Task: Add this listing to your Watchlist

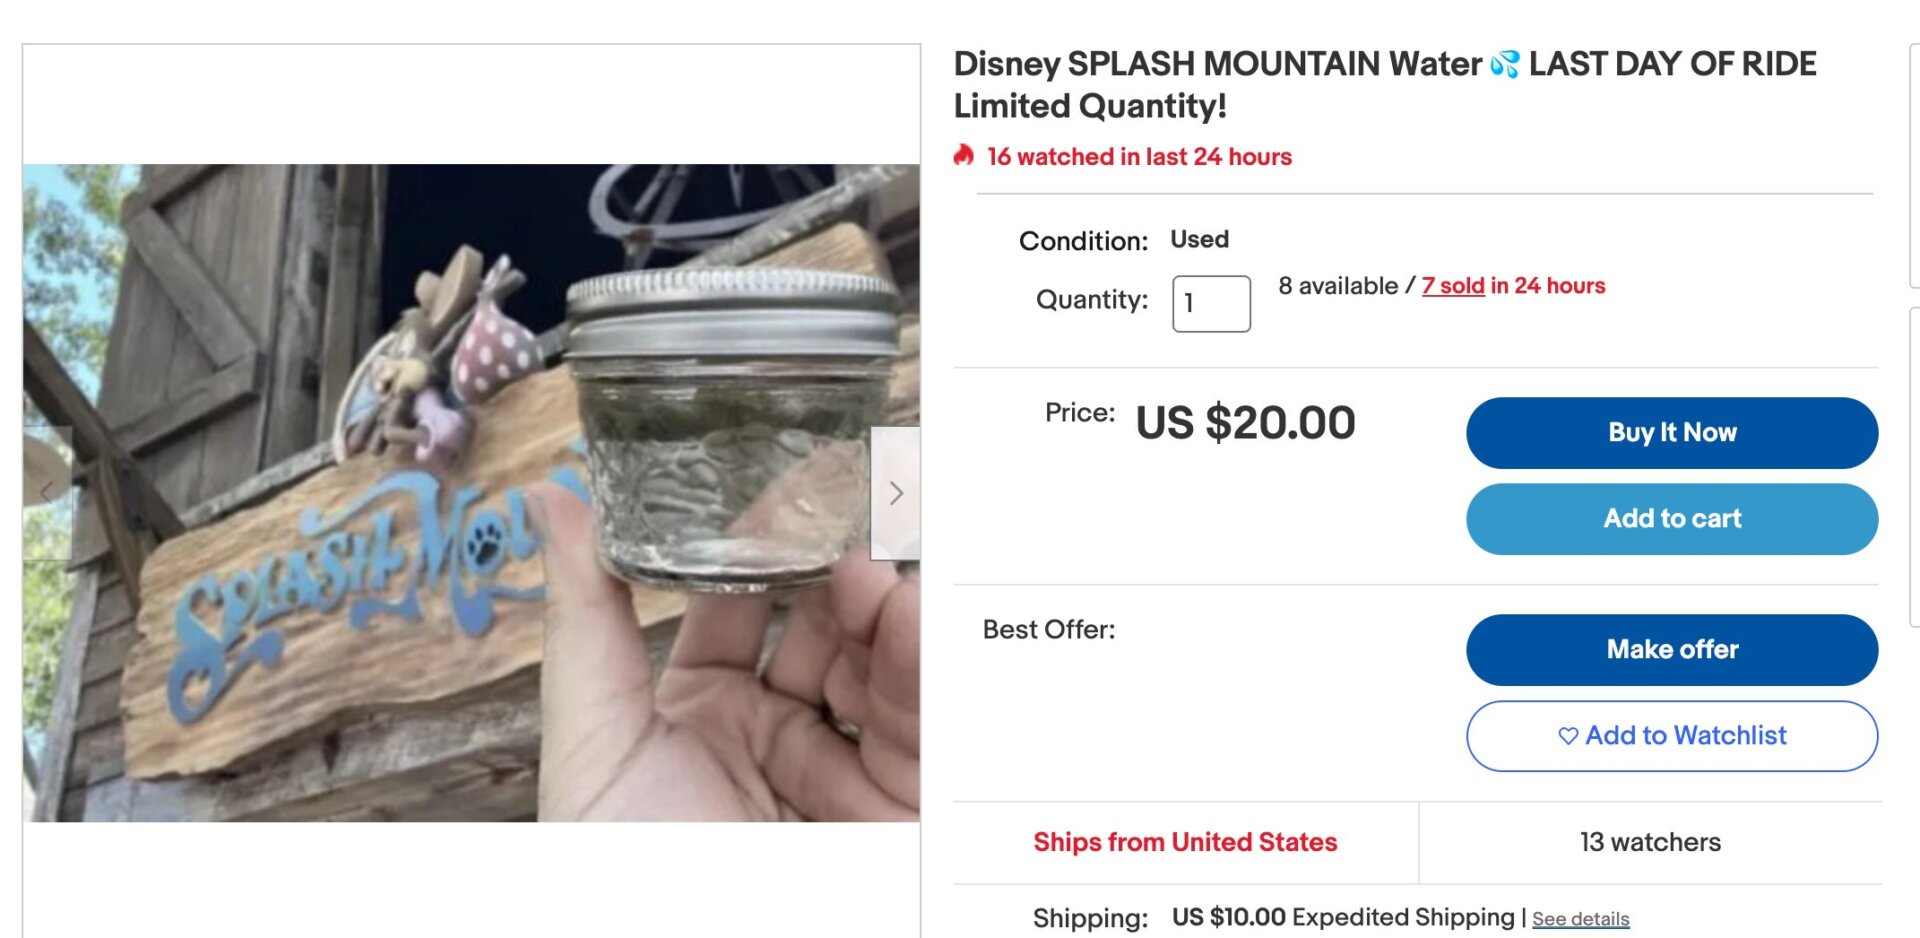Action: click(1671, 736)
